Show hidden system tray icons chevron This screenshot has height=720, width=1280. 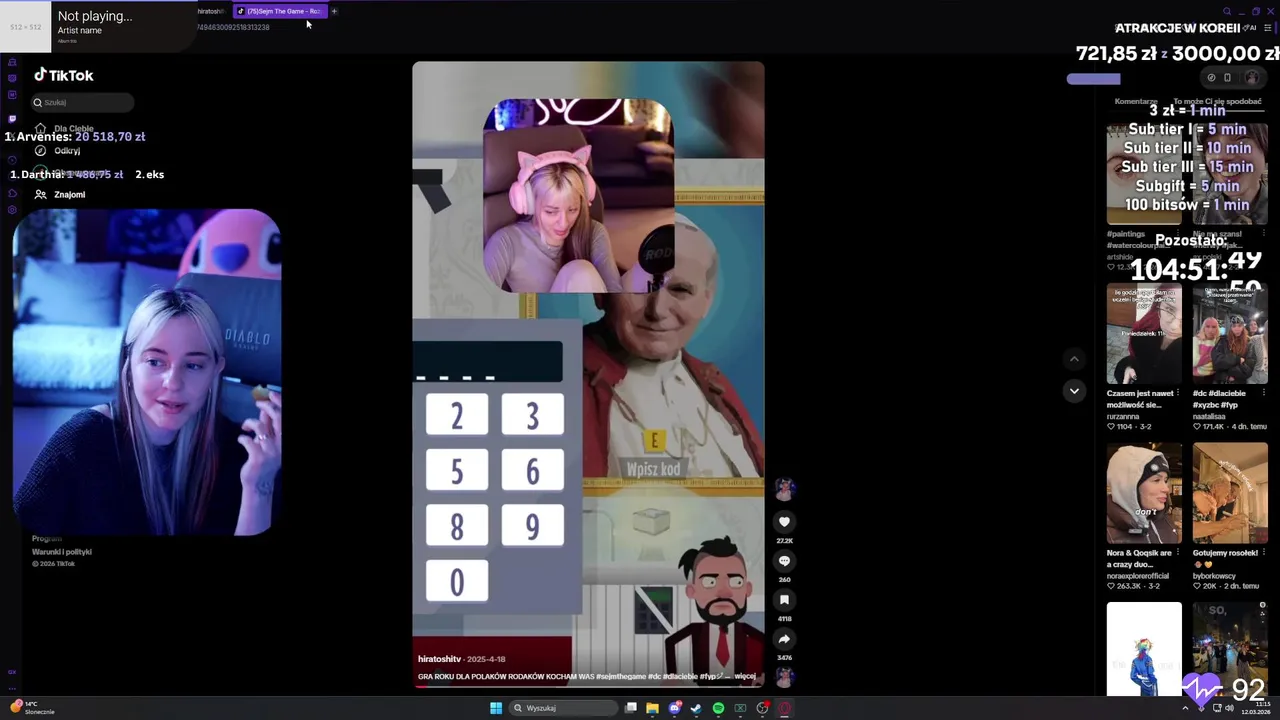[1187, 708]
